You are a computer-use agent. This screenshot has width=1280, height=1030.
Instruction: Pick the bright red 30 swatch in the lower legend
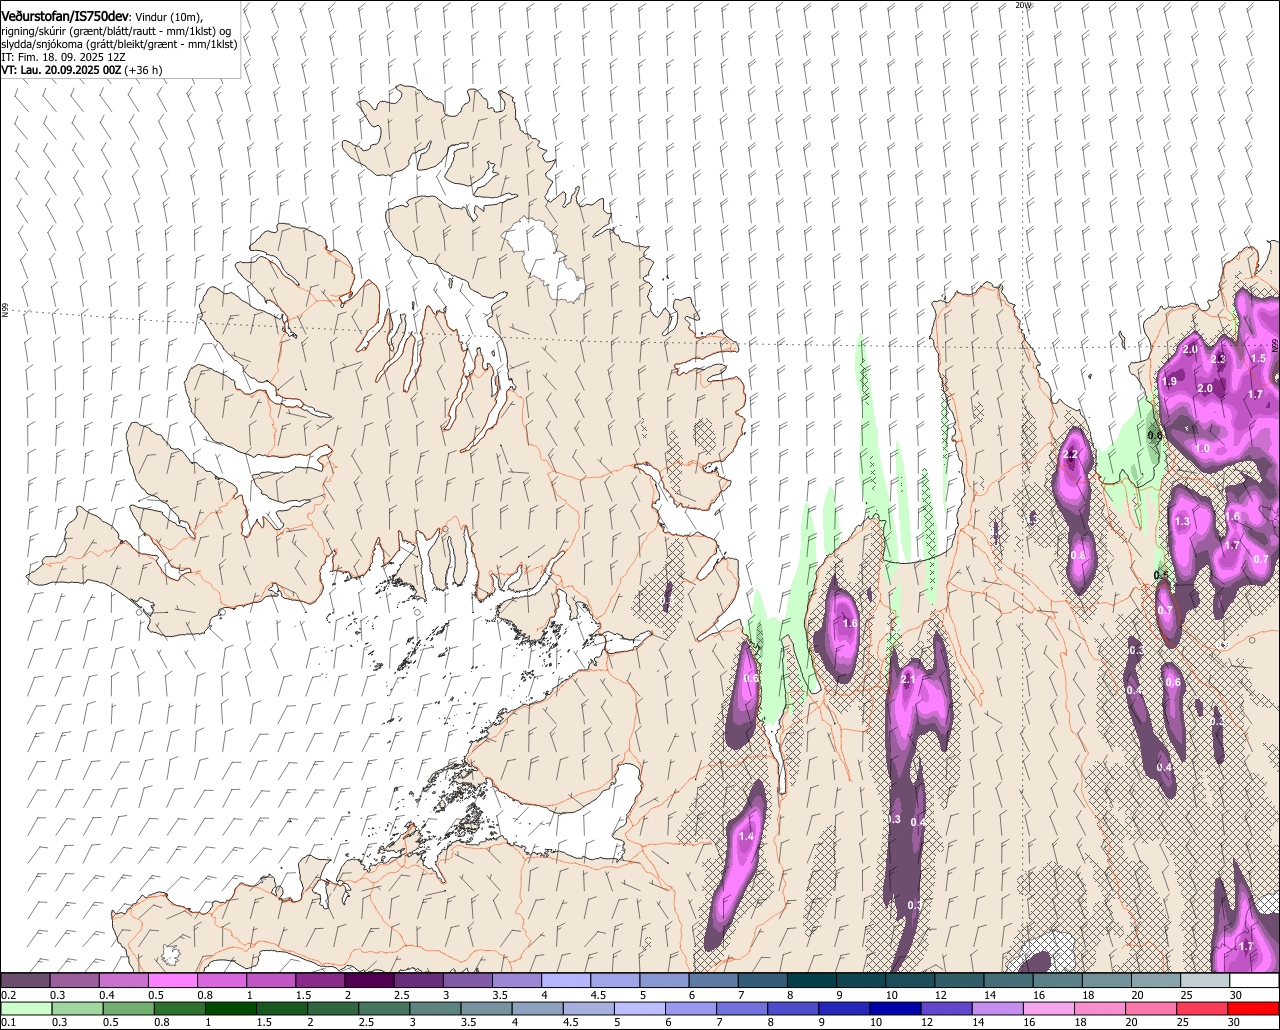(1254, 1008)
